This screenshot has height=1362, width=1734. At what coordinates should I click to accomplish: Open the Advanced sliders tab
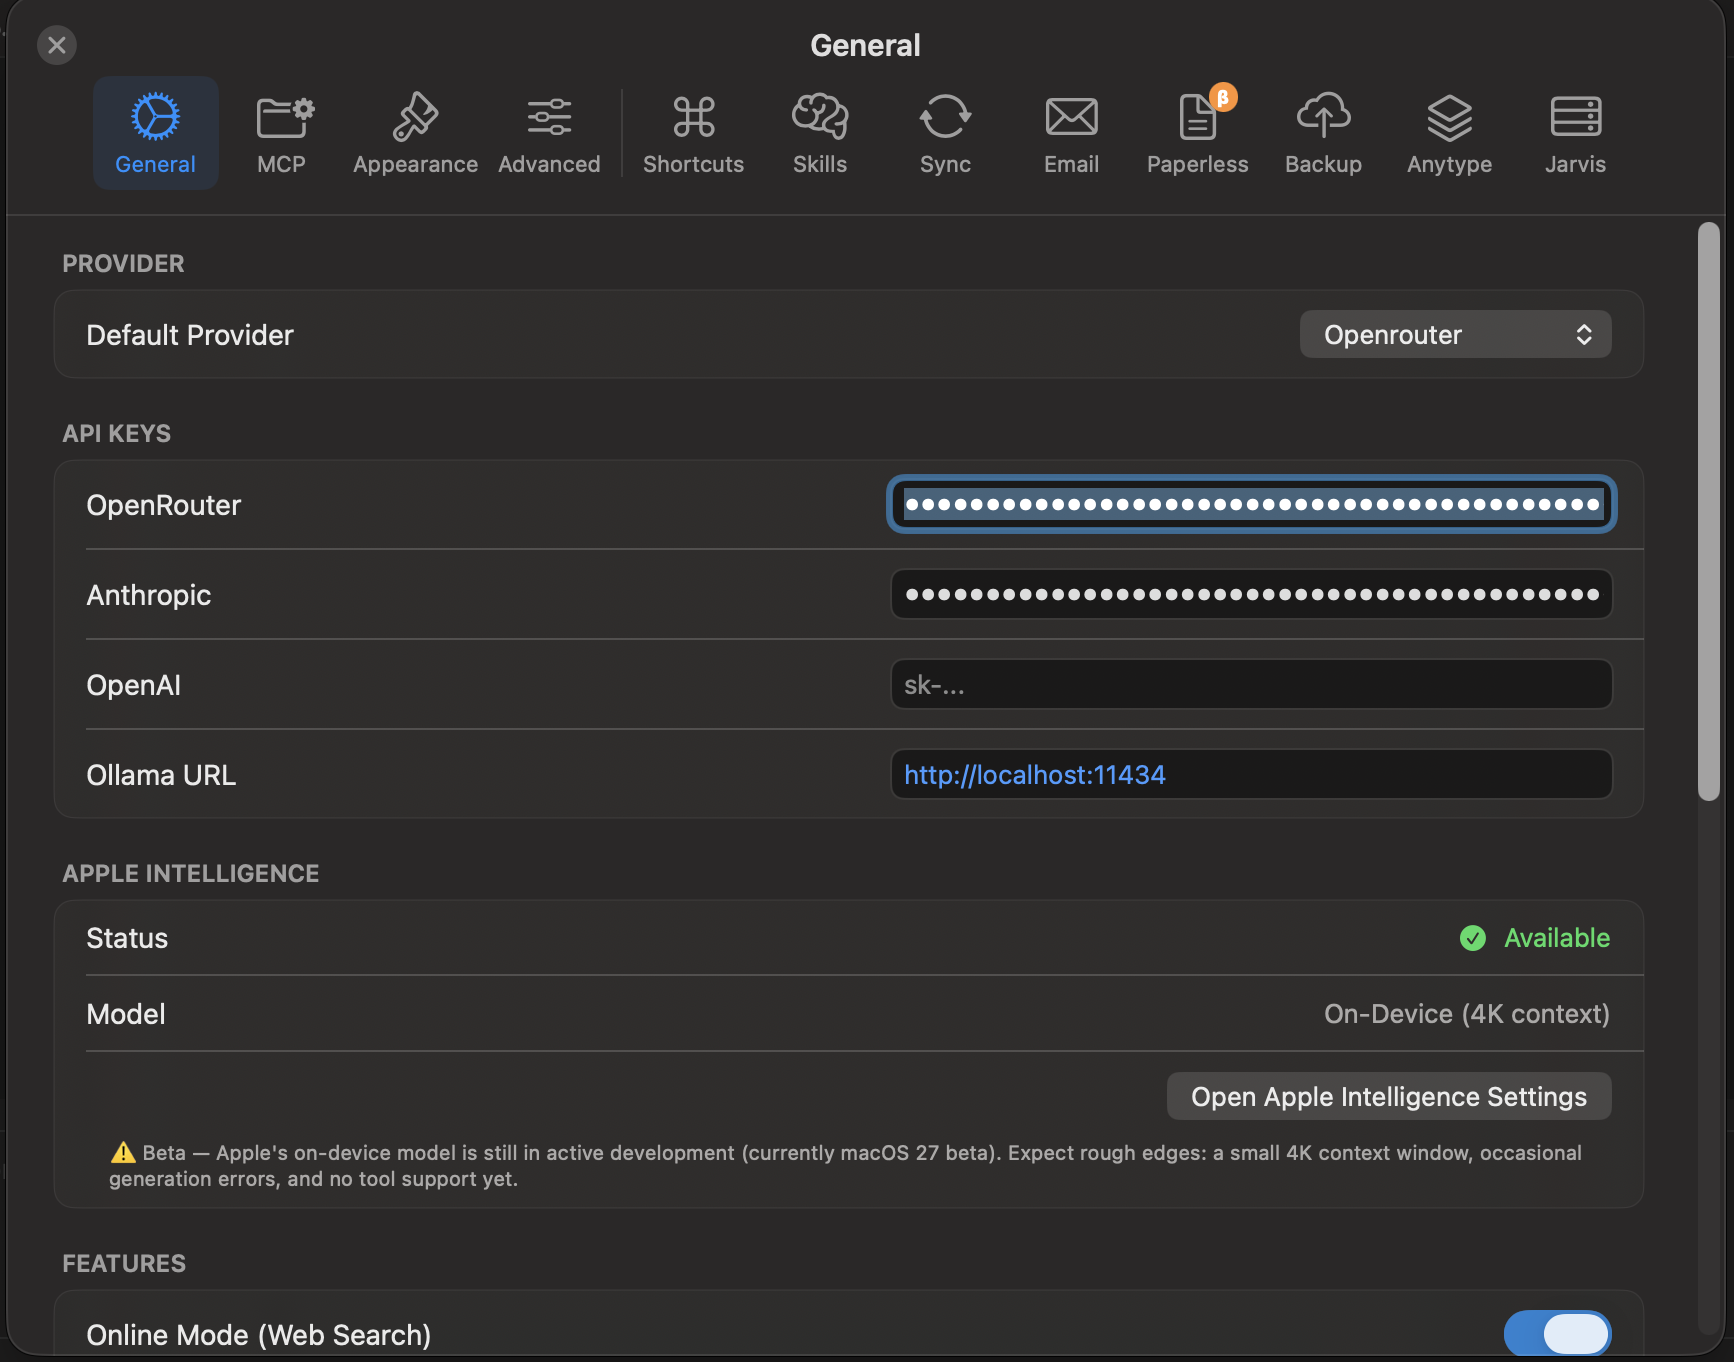click(549, 133)
